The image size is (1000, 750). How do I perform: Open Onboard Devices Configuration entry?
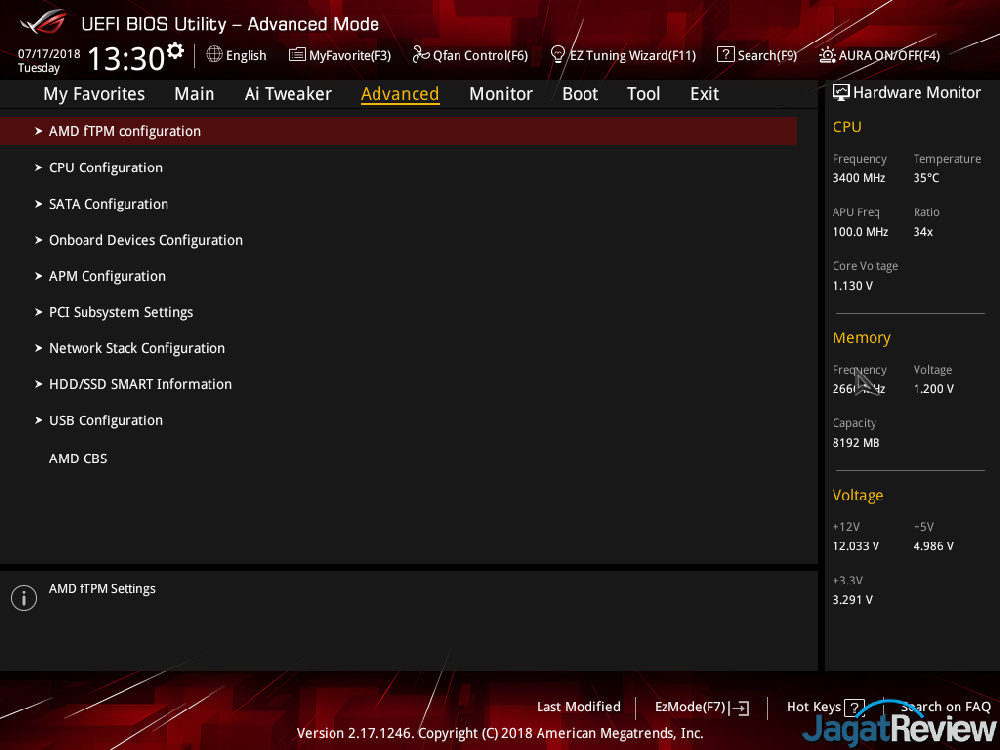pyautogui.click(x=145, y=240)
